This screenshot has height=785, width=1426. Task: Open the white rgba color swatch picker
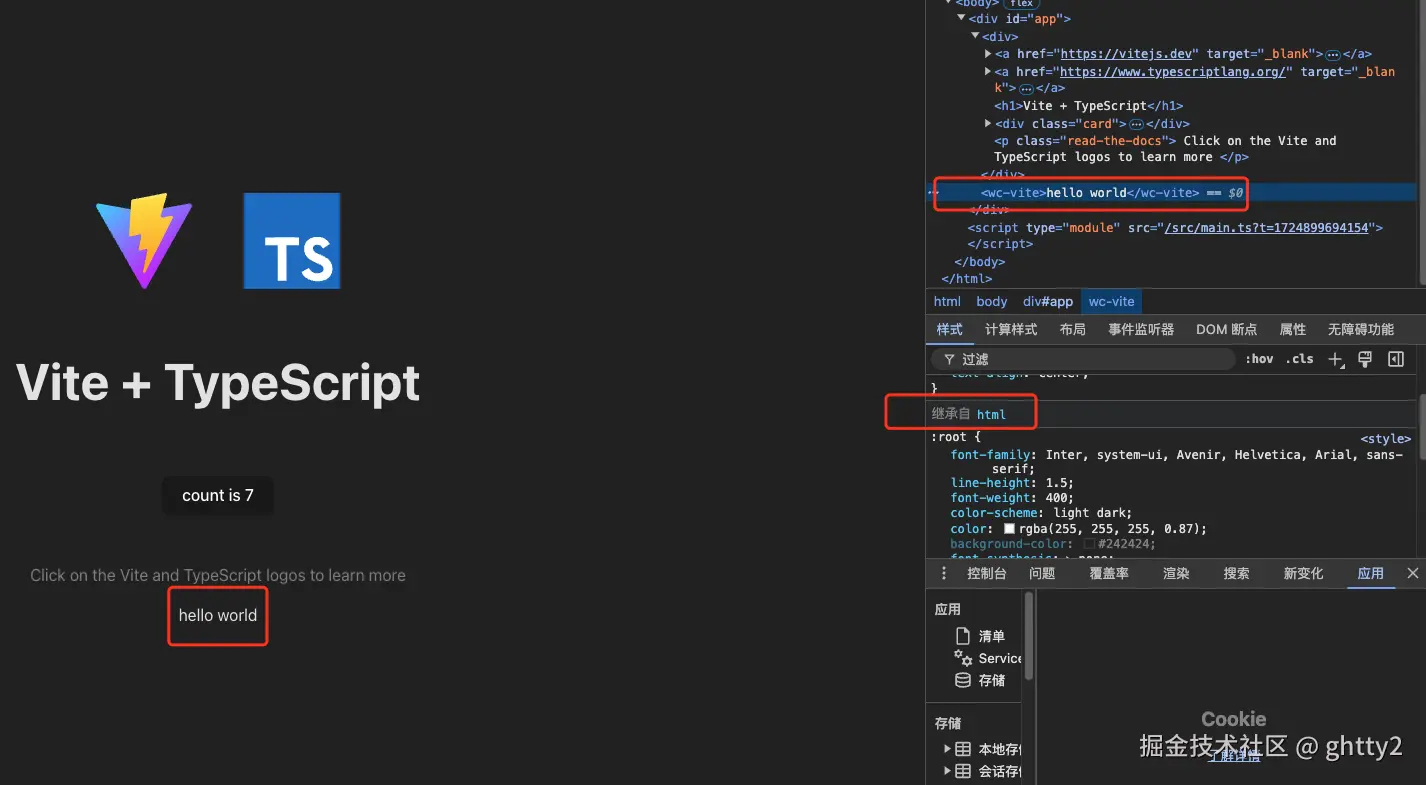tap(1010, 529)
